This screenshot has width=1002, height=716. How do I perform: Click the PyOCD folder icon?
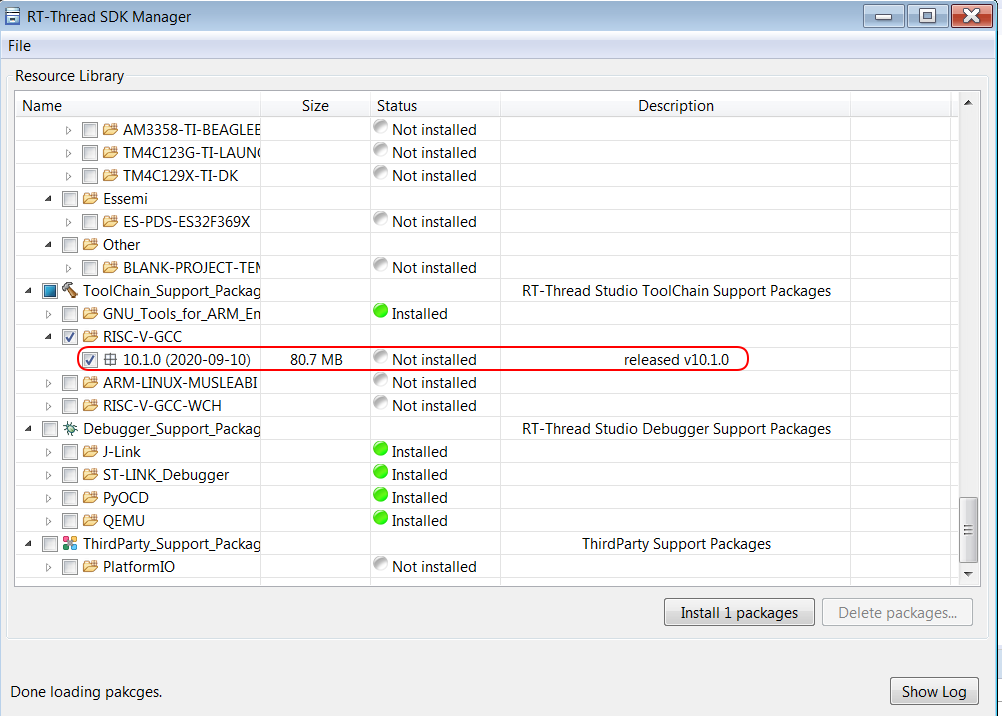tap(90, 498)
